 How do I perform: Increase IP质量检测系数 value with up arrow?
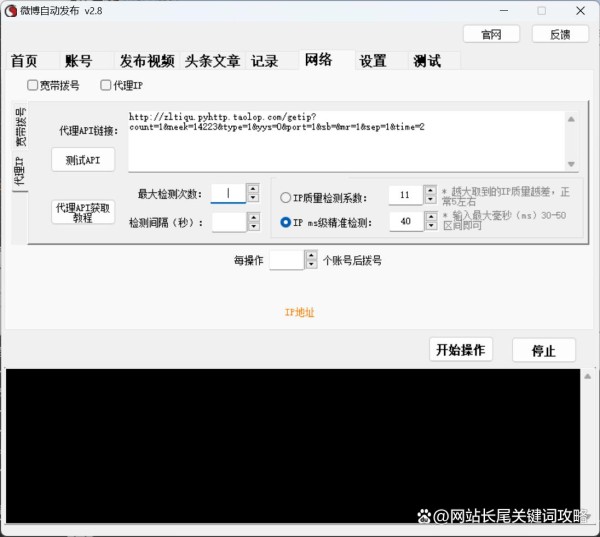pyautogui.click(x=431, y=191)
